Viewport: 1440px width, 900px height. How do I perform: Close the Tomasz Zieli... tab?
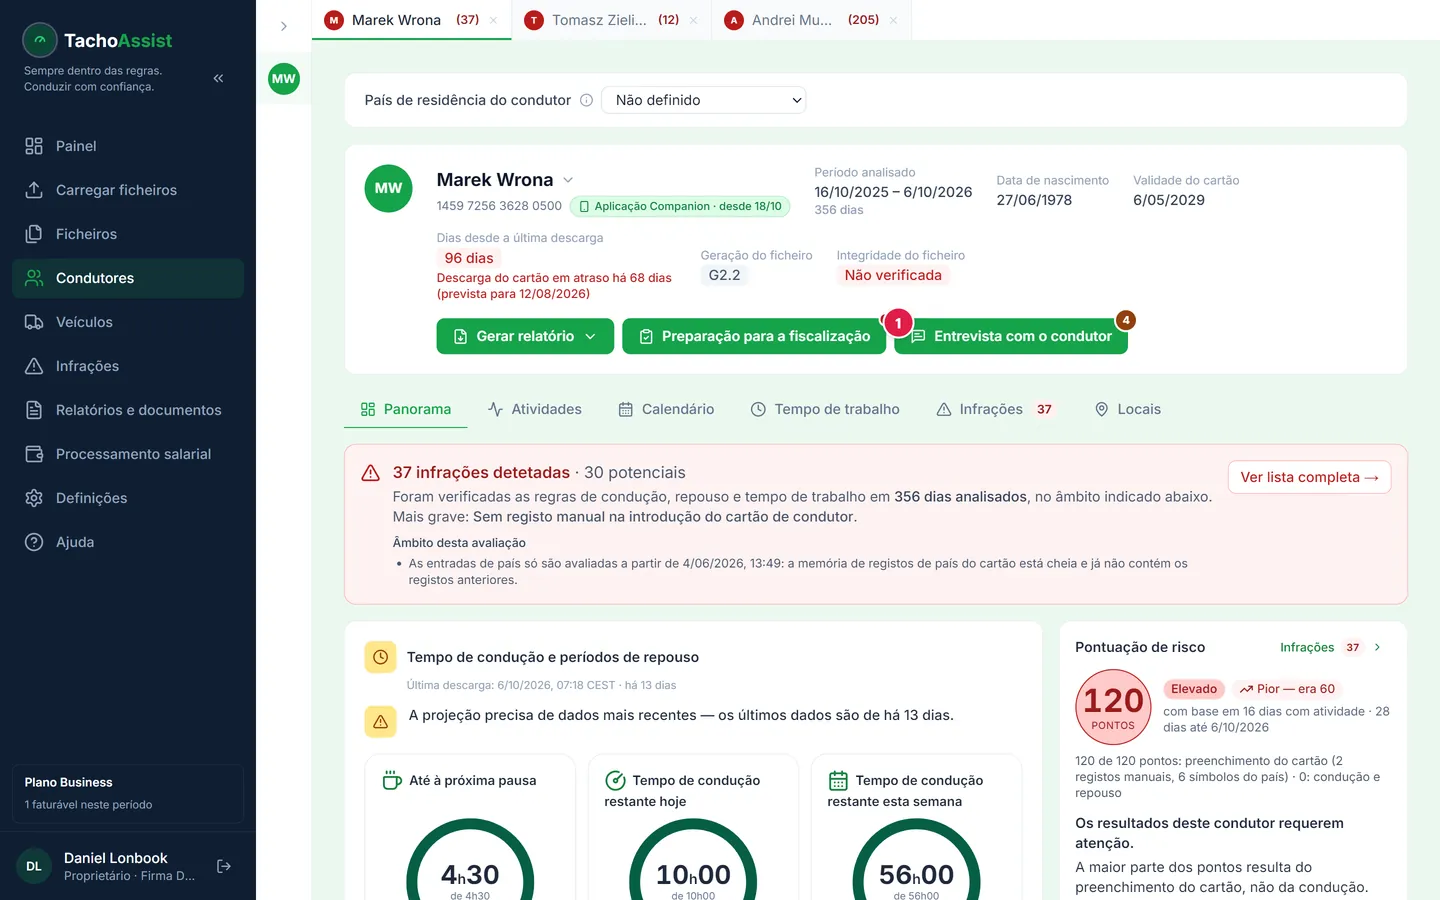click(693, 20)
